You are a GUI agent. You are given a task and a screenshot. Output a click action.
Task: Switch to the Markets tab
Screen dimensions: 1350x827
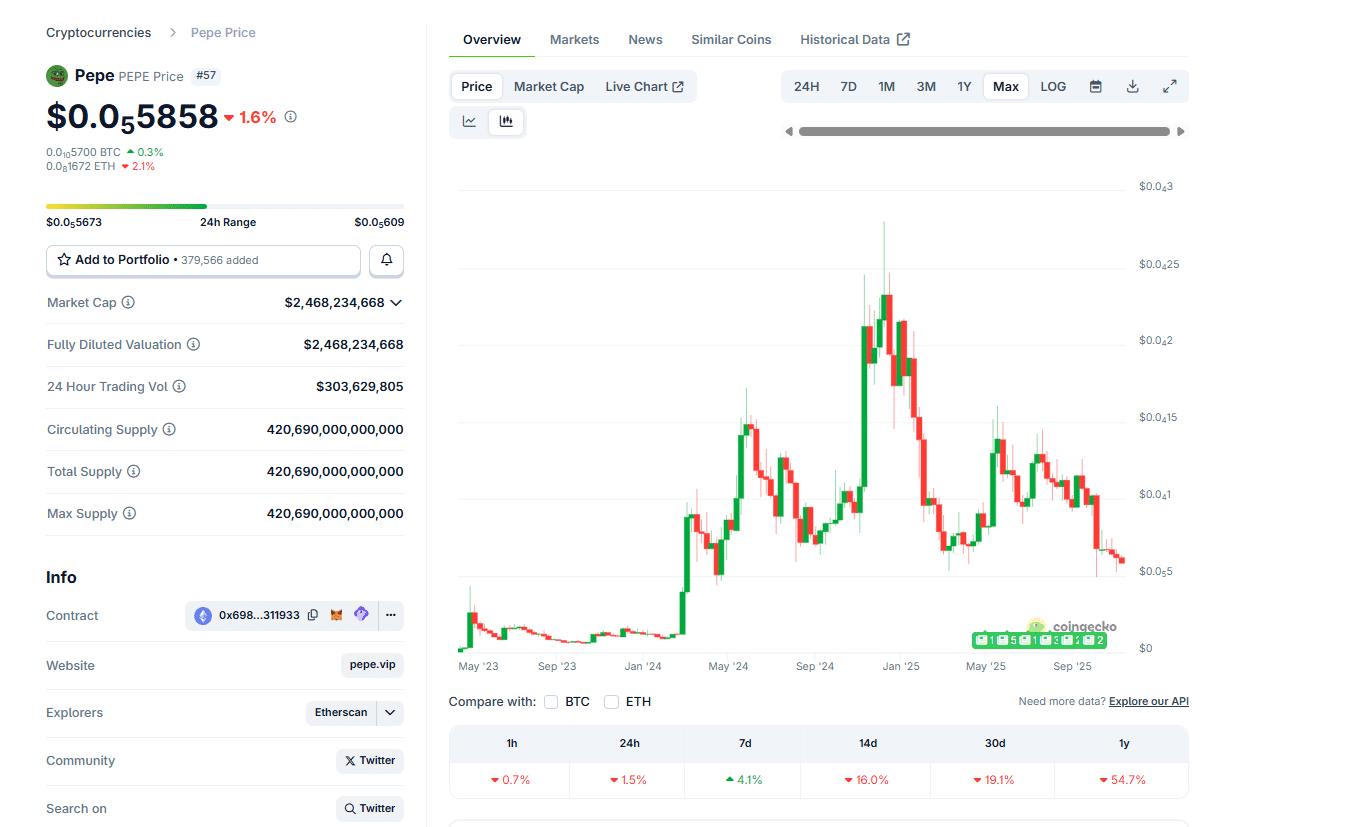tap(574, 39)
